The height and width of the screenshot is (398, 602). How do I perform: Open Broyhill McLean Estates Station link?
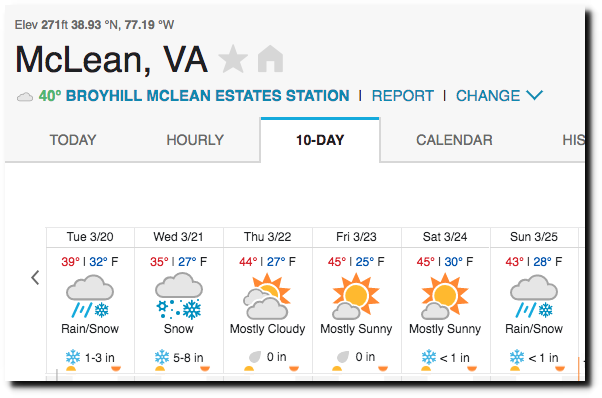click(x=207, y=96)
